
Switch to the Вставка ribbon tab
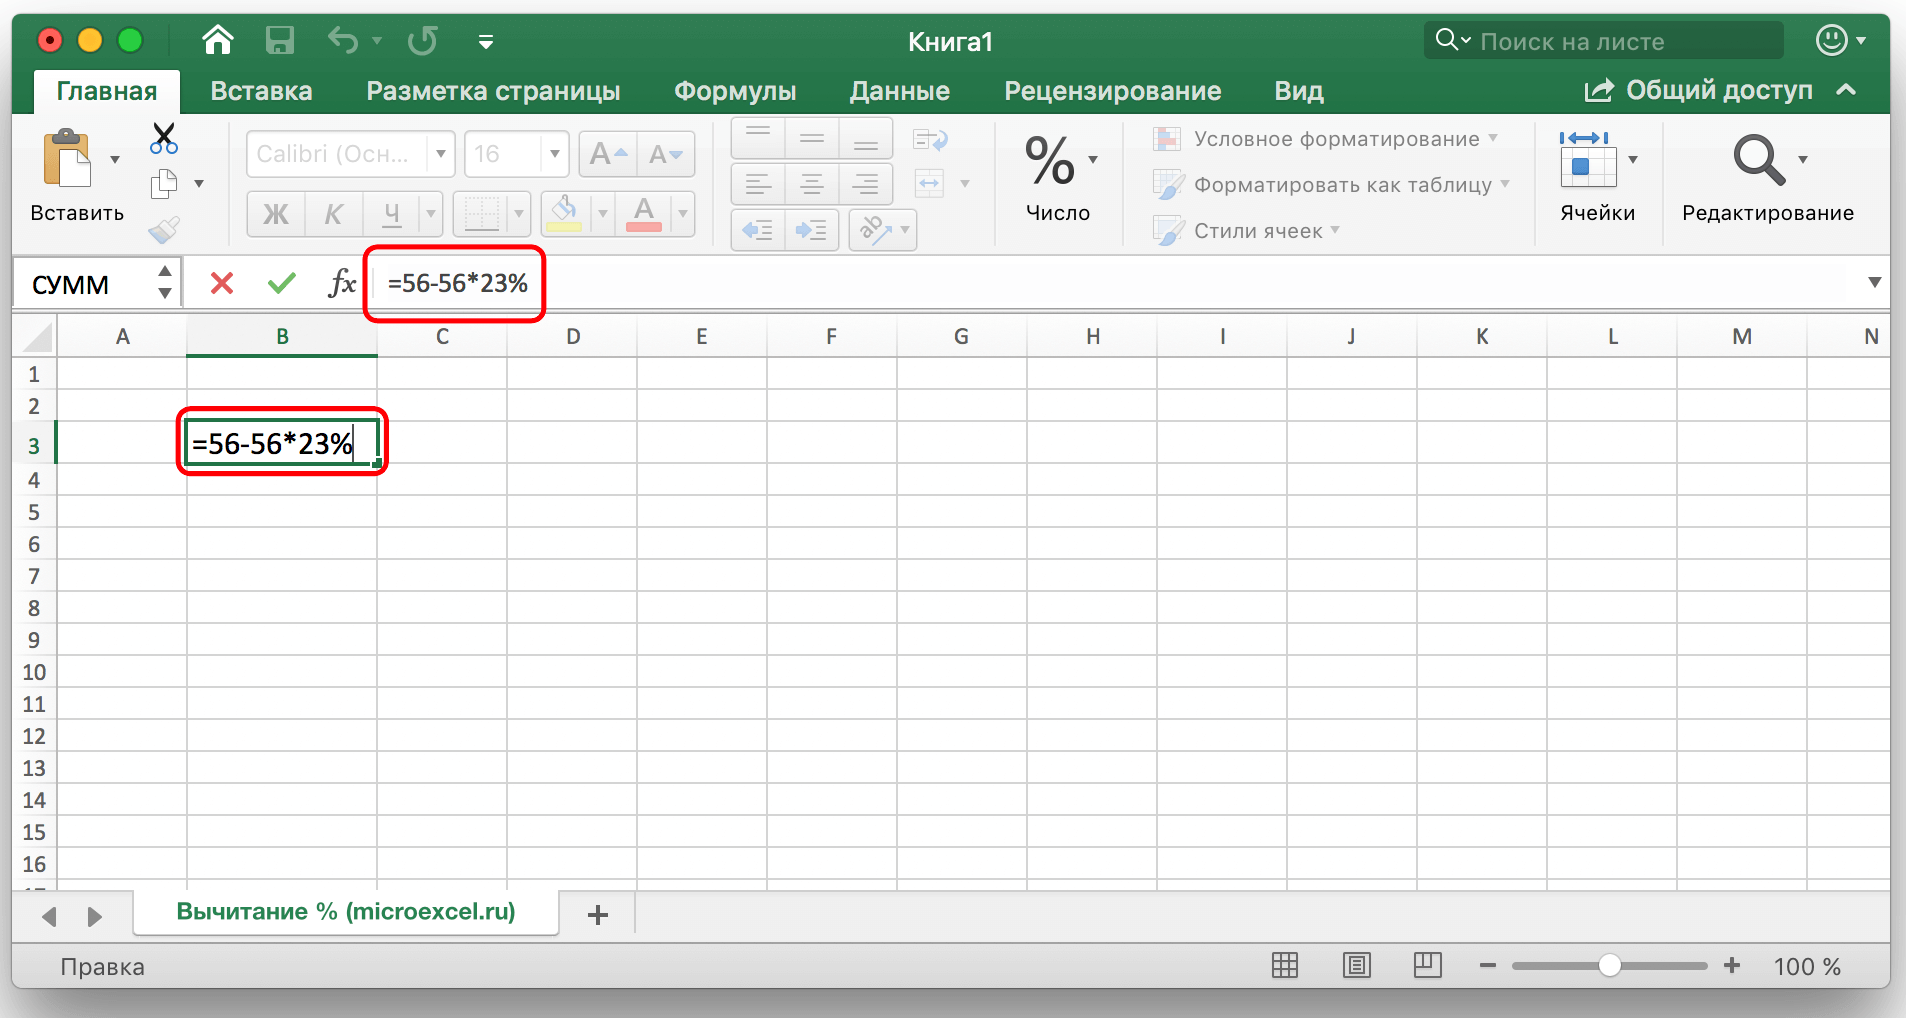(x=261, y=91)
